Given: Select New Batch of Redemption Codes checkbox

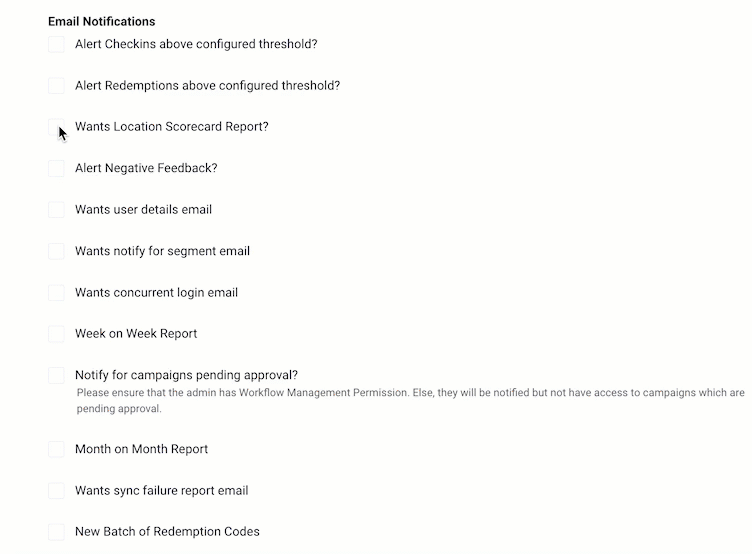Looking at the screenshot, I should (x=56, y=532).
